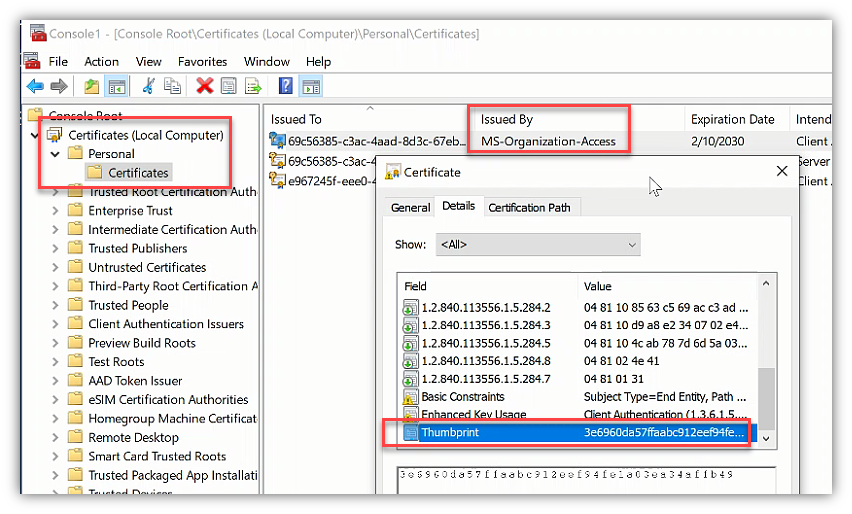Expand the Untrusted Certificates folder
The width and height of the screenshot is (852, 514).
pyautogui.click(x=55, y=267)
